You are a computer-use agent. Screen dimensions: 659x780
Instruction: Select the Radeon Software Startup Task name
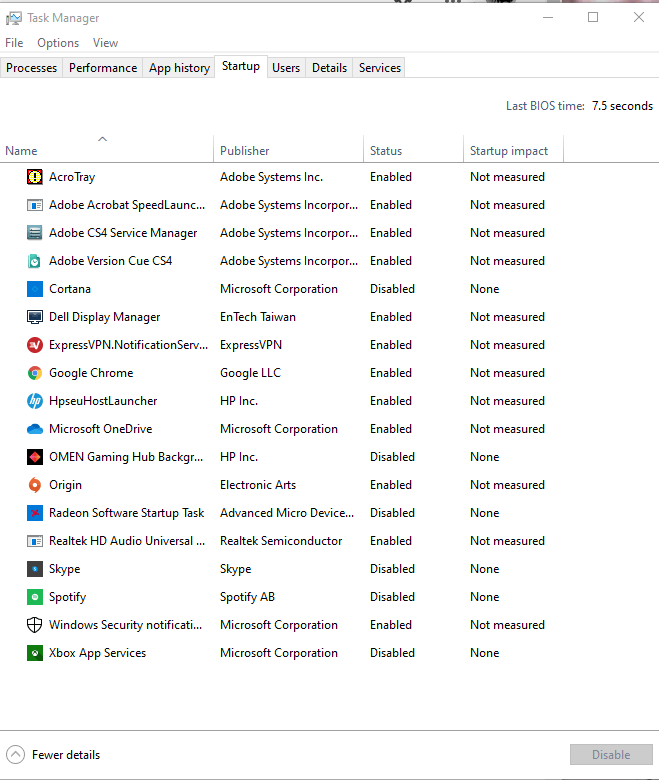click(126, 513)
